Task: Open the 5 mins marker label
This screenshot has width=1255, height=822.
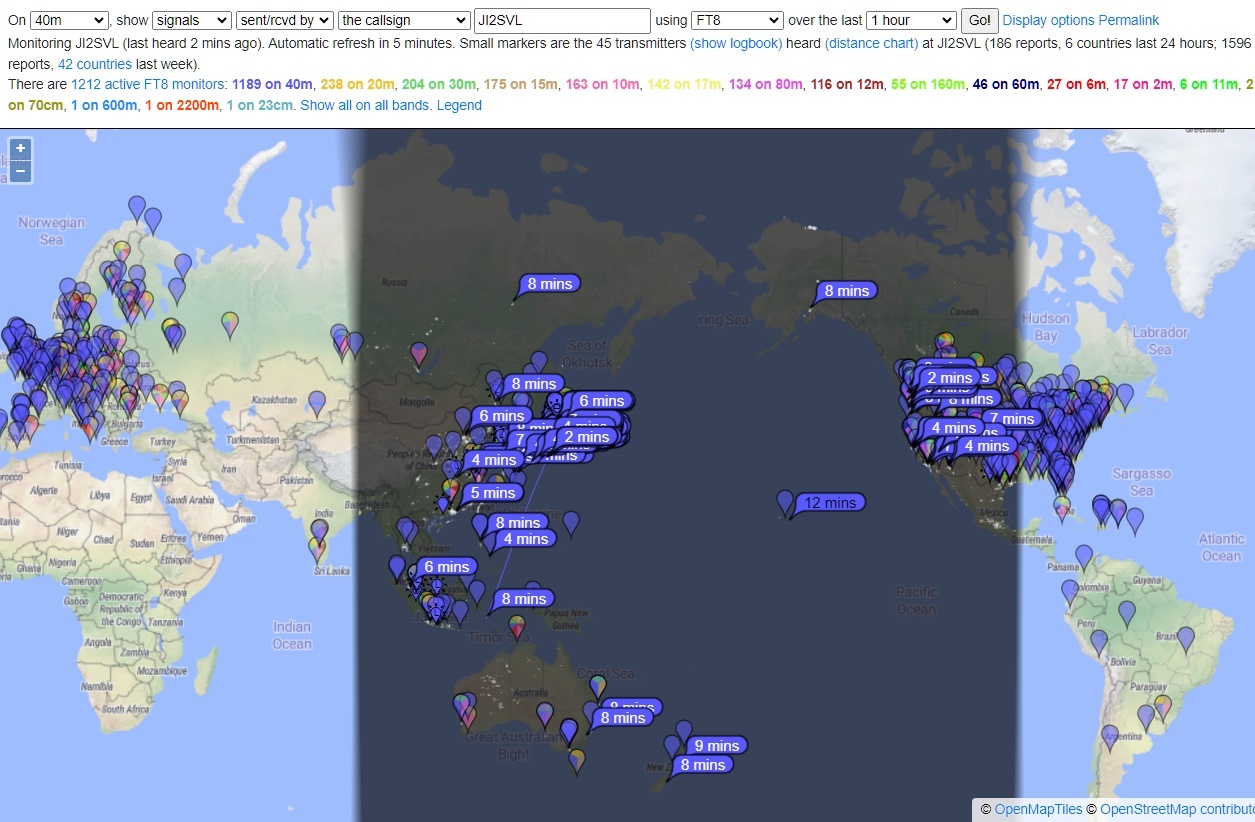Action: click(x=493, y=493)
